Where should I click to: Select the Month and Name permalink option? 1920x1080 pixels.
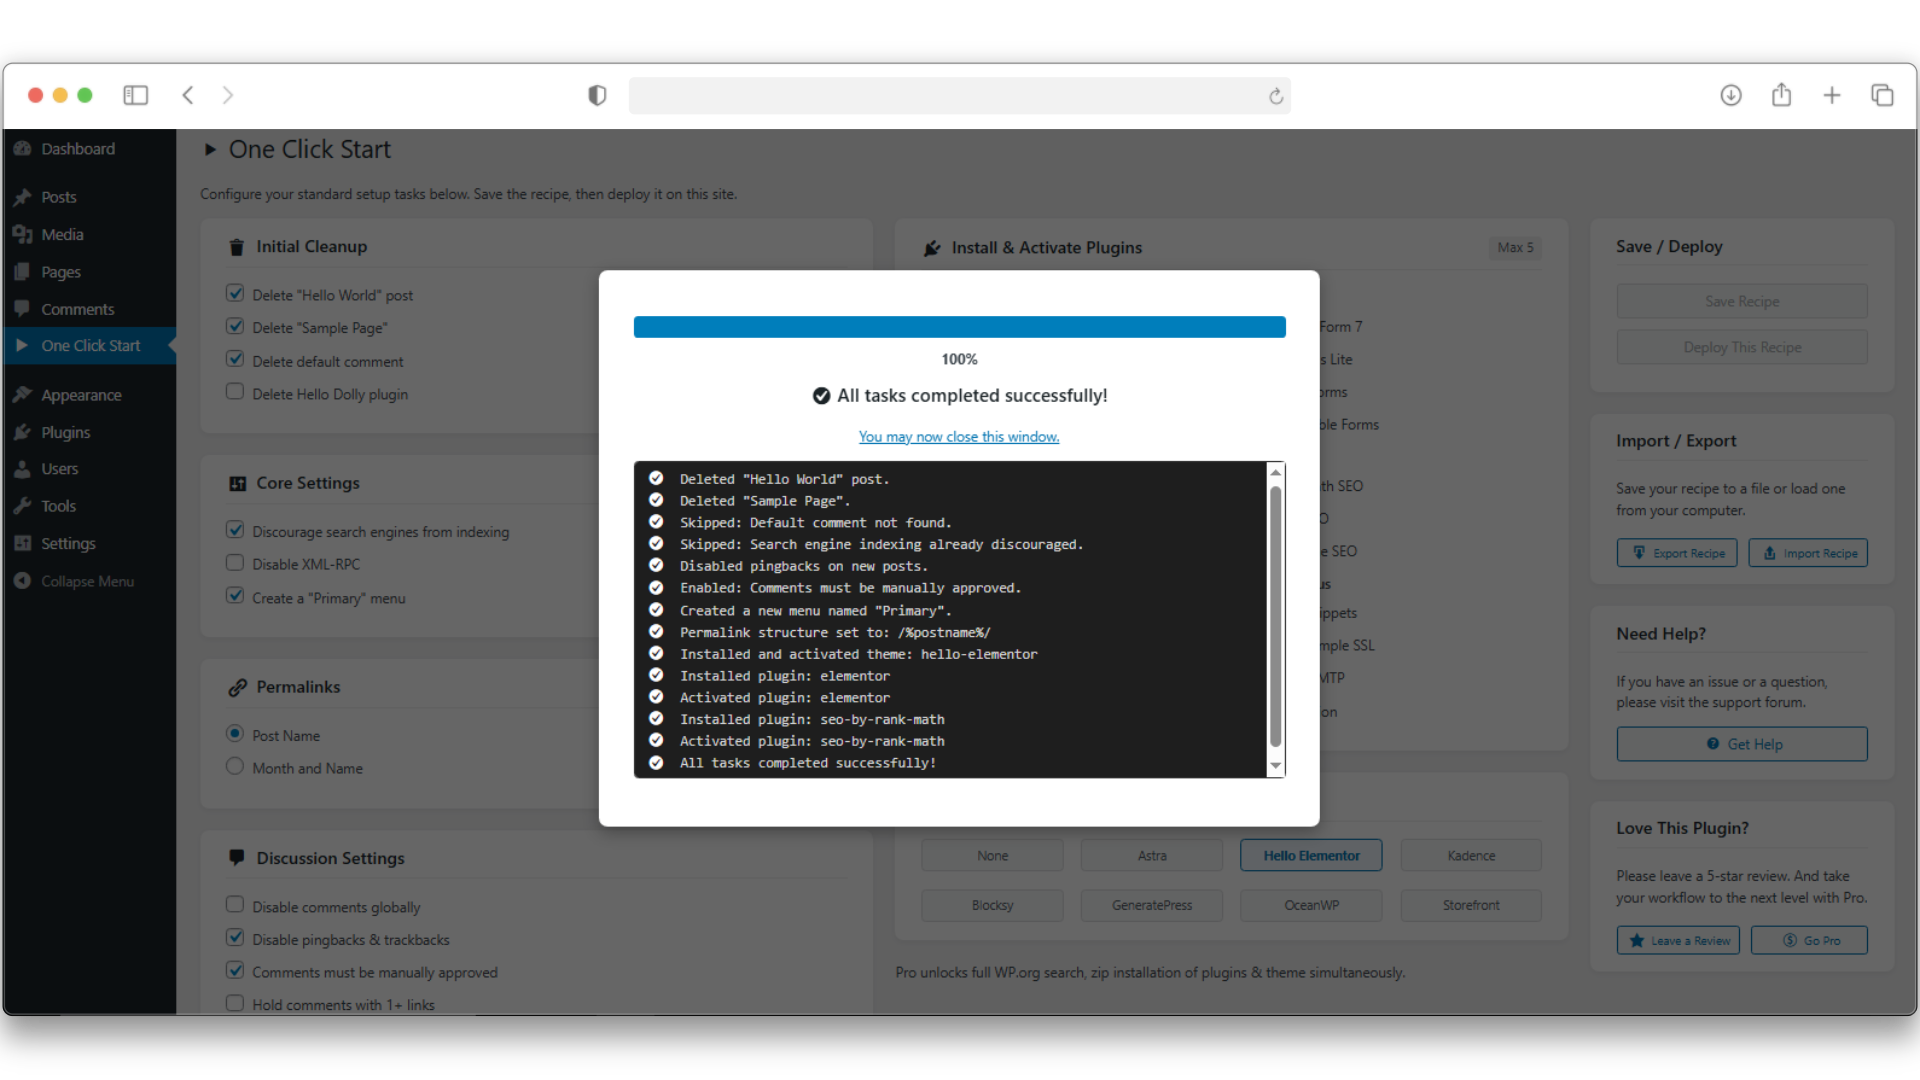235,765
